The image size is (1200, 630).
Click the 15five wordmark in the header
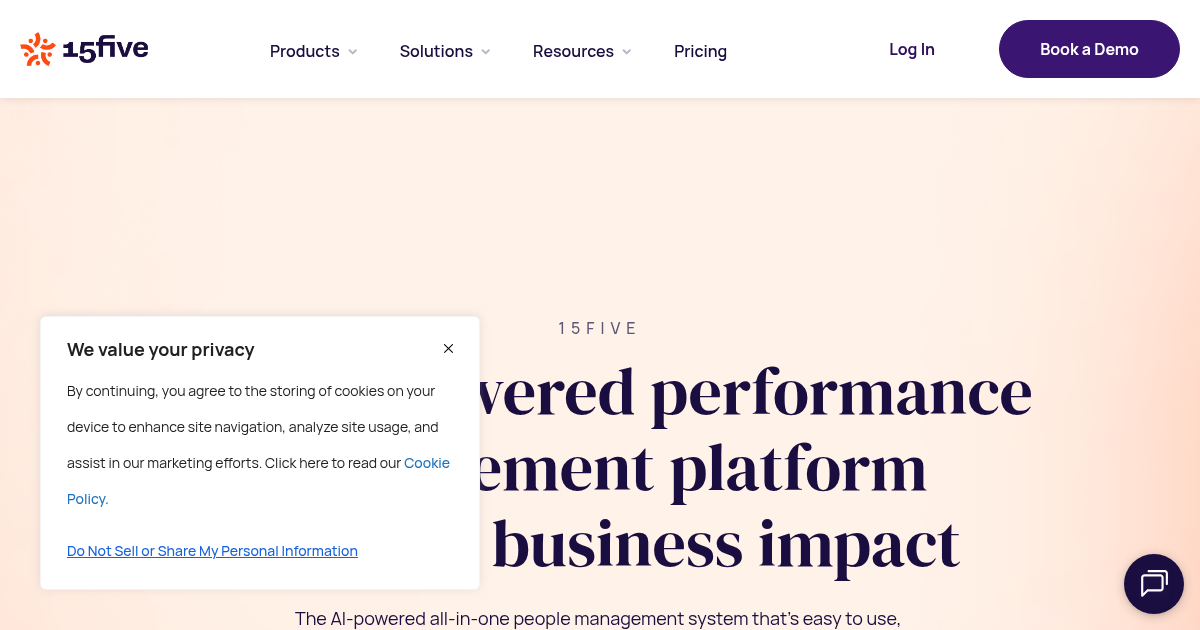point(105,49)
